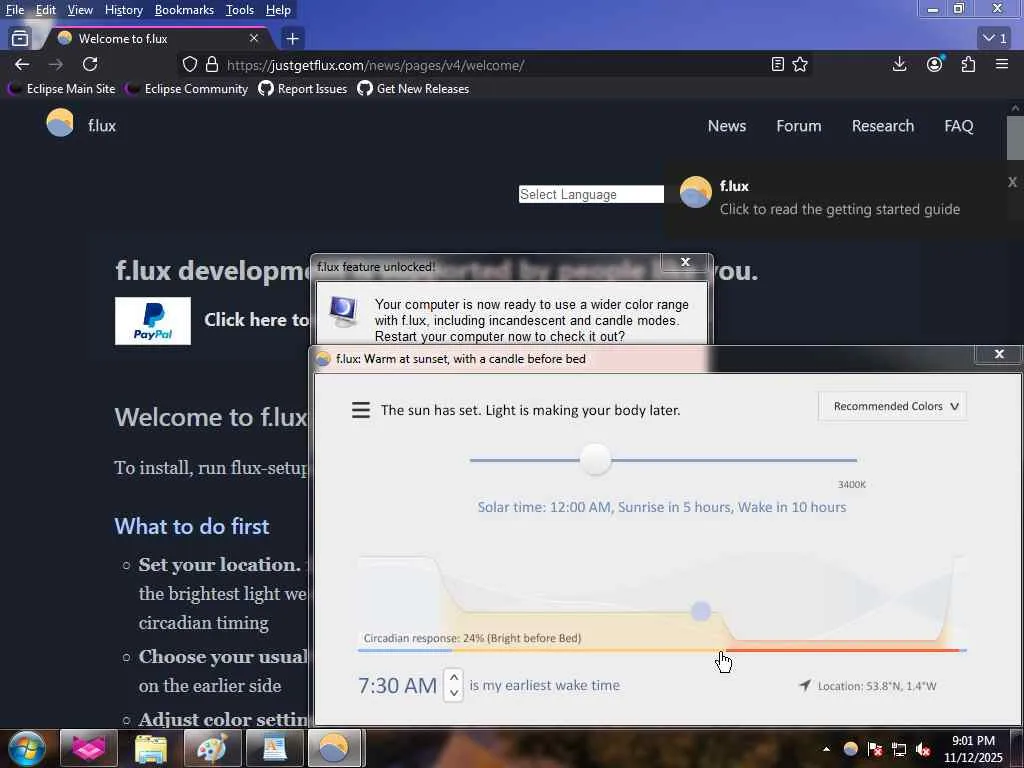Click the 7:30 AM wake time value
Screen dimensions: 1024x768
click(397, 686)
